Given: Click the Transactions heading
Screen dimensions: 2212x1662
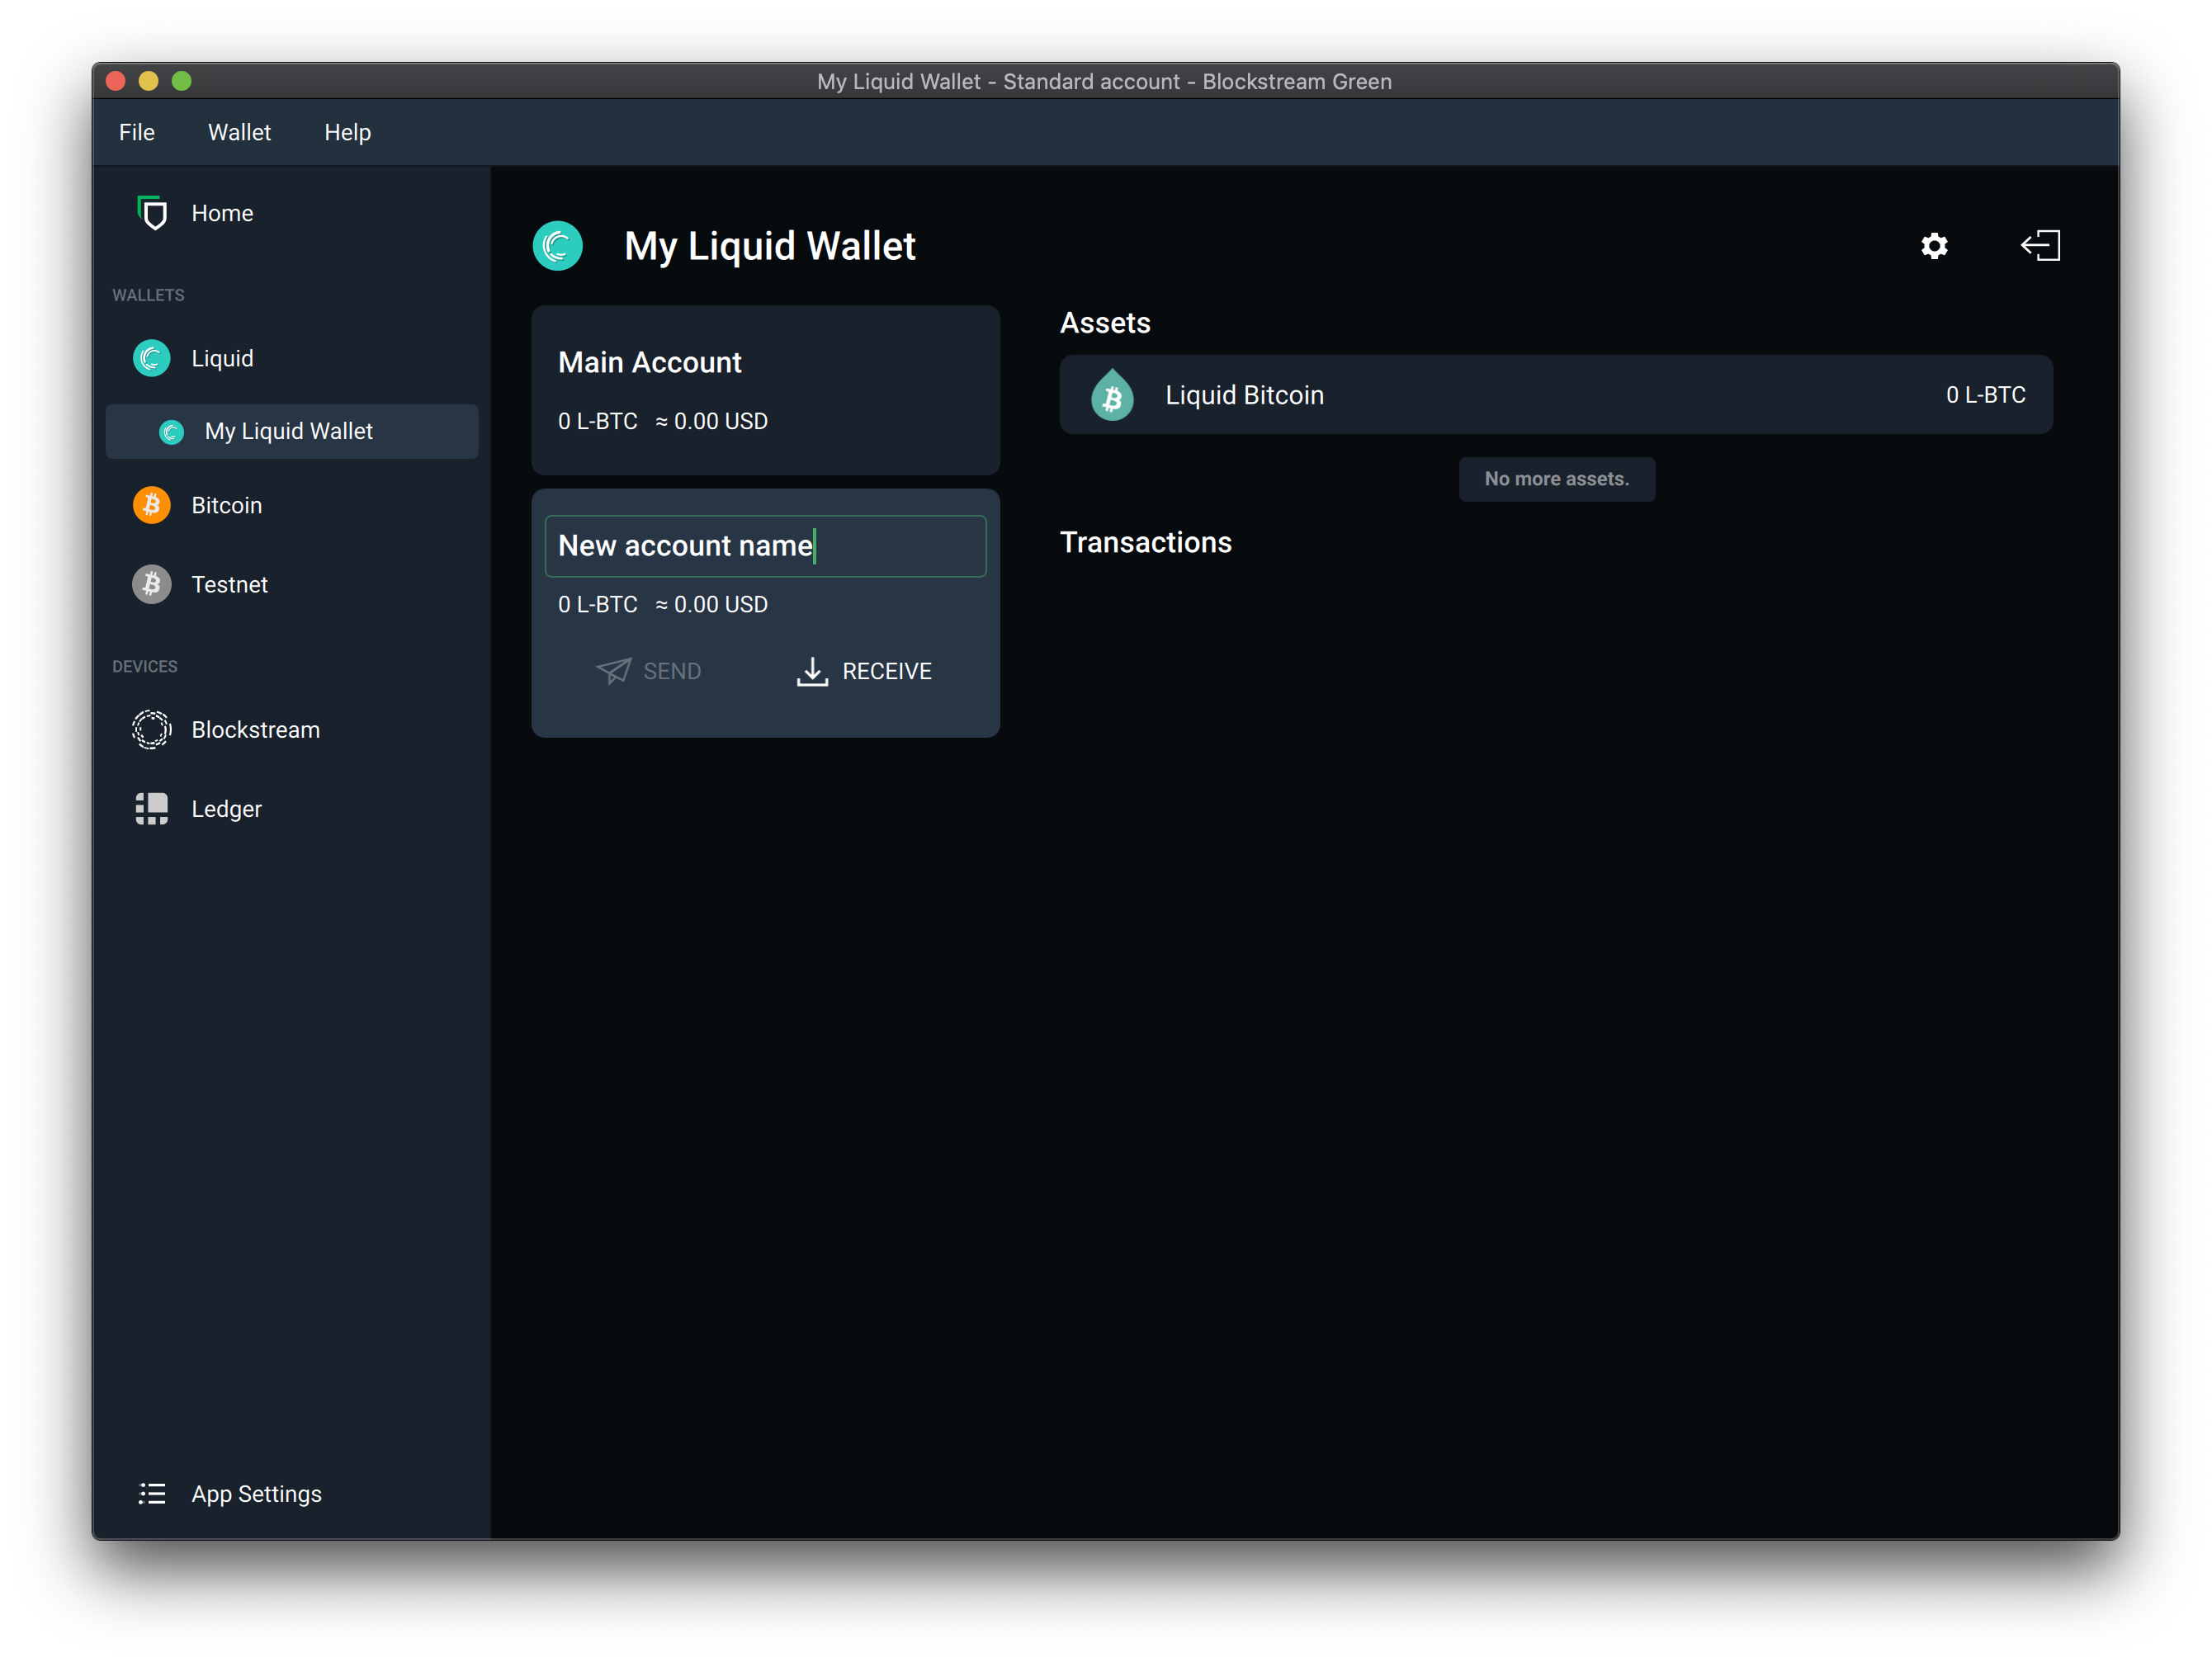Looking at the screenshot, I should (1146, 542).
